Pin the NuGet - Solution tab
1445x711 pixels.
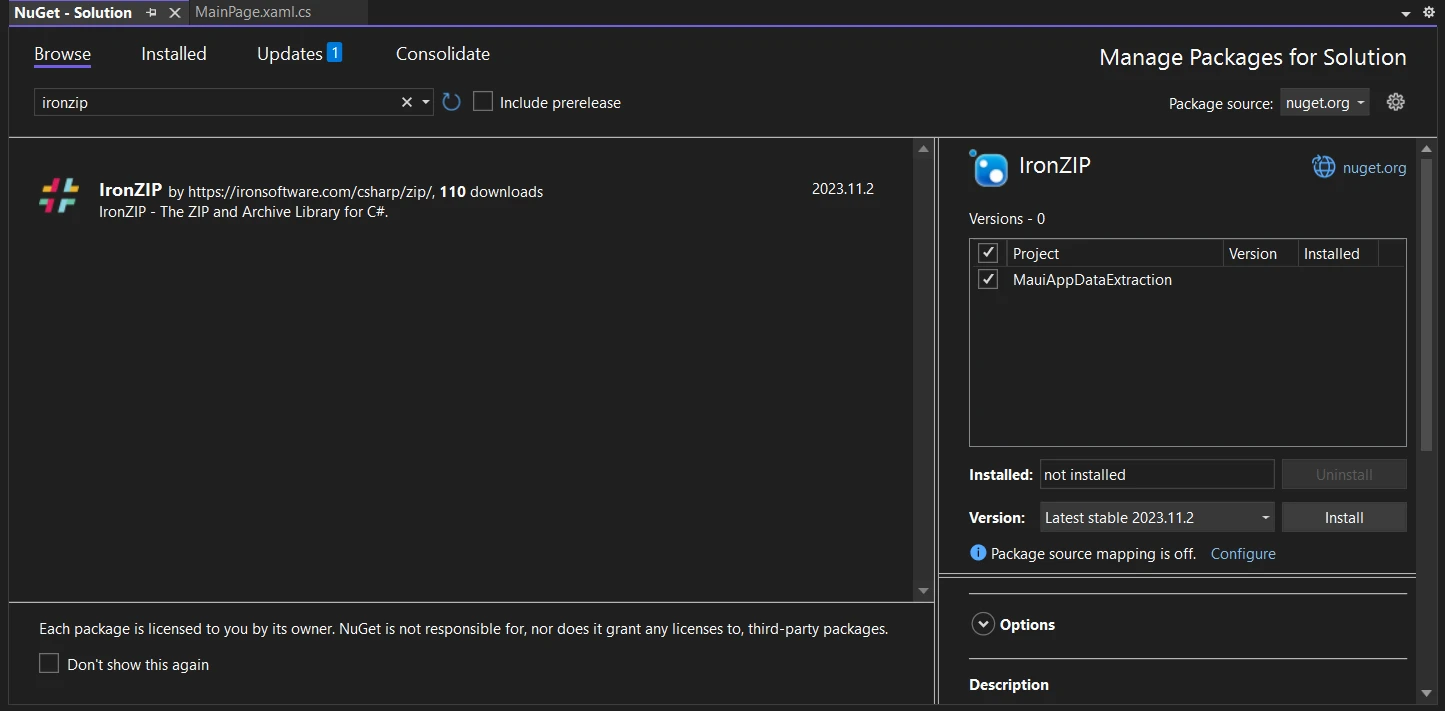tap(152, 13)
